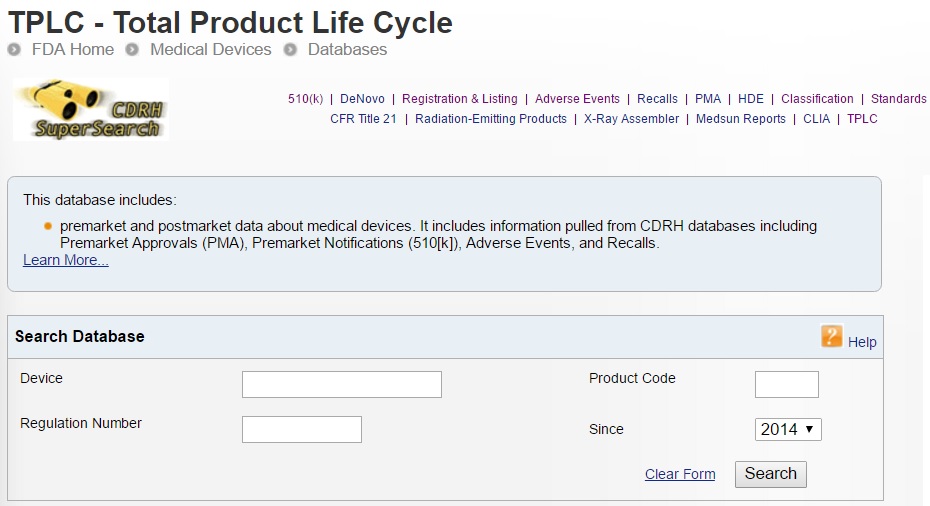
Task: Open Radiation-Emitting Products link
Action: (491, 119)
